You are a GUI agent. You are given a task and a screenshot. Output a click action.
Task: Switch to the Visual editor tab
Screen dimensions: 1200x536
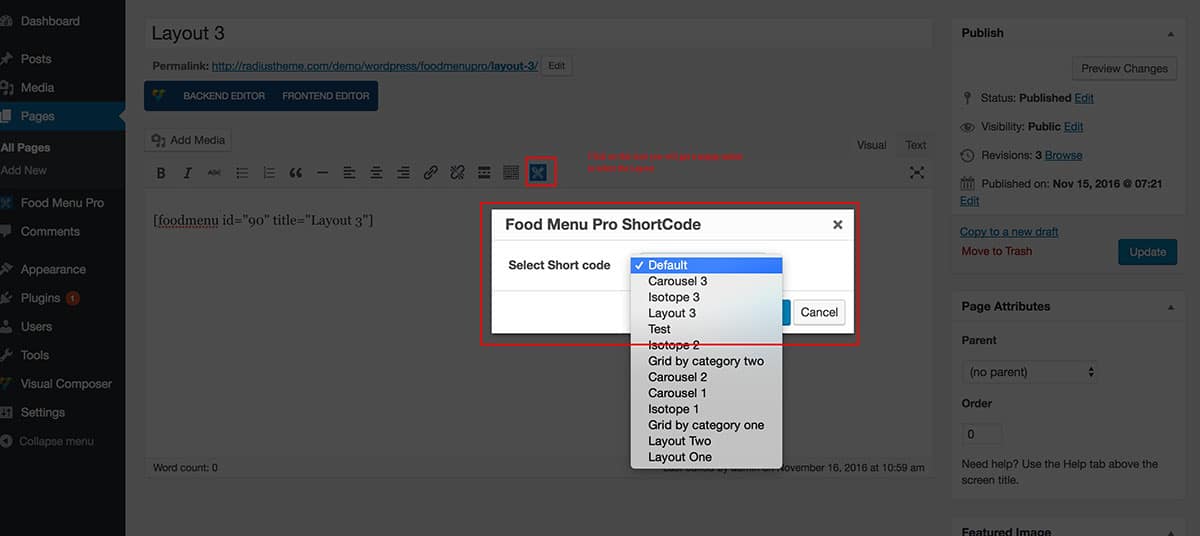(x=871, y=145)
